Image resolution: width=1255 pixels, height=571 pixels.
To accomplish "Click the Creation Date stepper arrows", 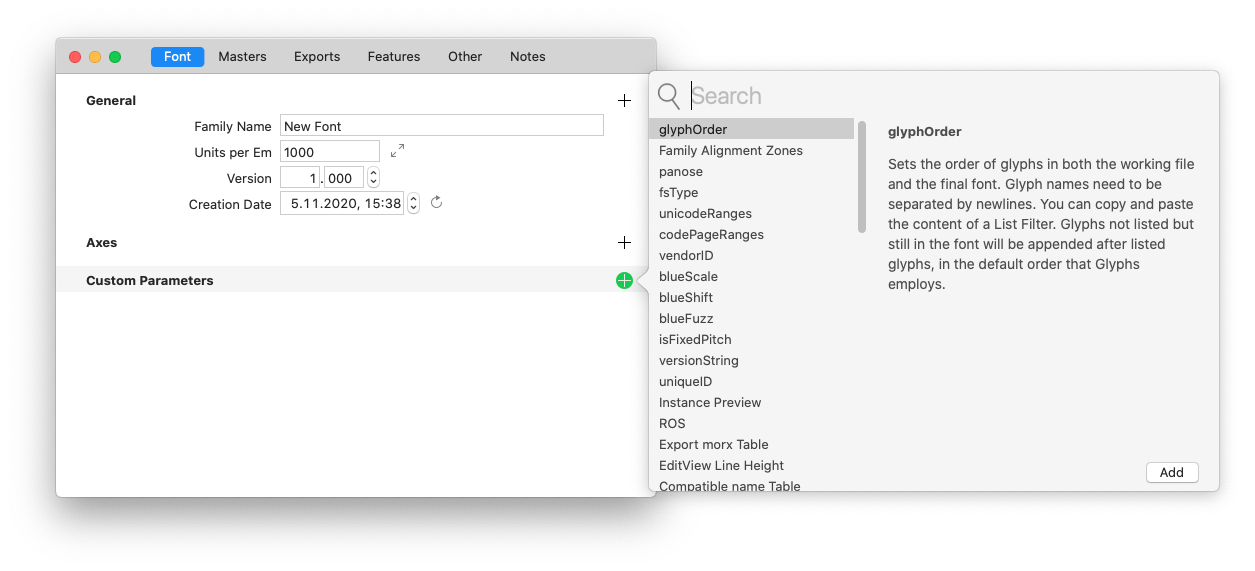I will click(x=413, y=204).
